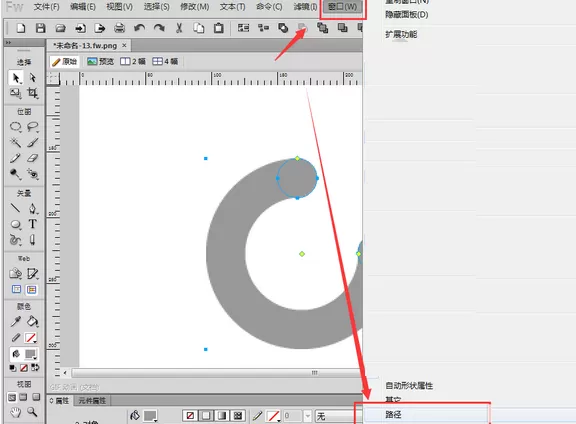Select the Eyedropper tool
The width and height of the screenshot is (576, 424).
pyautogui.click(x=15, y=322)
